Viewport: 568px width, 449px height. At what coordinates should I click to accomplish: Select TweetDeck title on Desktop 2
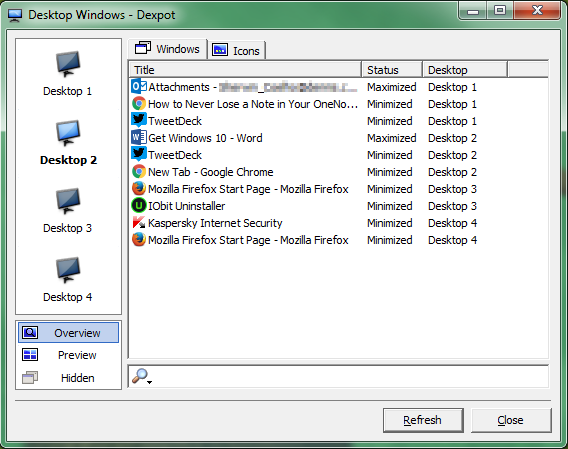coord(175,155)
